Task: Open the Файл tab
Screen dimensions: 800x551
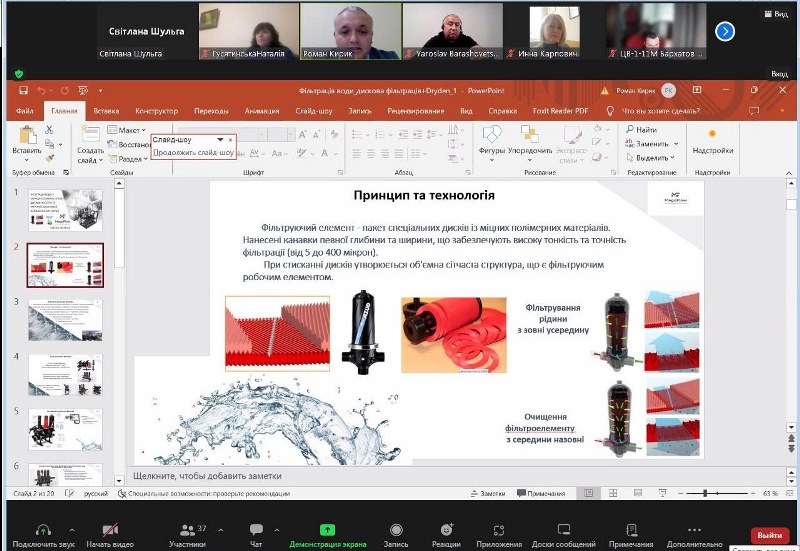Action: [x=24, y=111]
